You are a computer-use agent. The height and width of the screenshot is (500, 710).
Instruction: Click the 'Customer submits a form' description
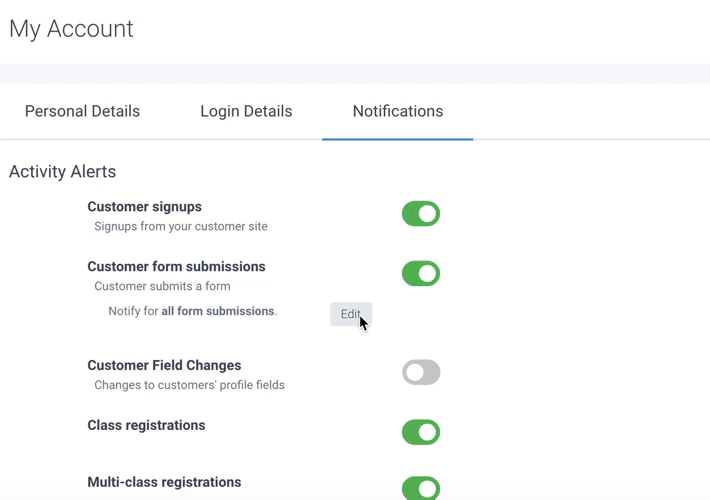[x=162, y=287]
